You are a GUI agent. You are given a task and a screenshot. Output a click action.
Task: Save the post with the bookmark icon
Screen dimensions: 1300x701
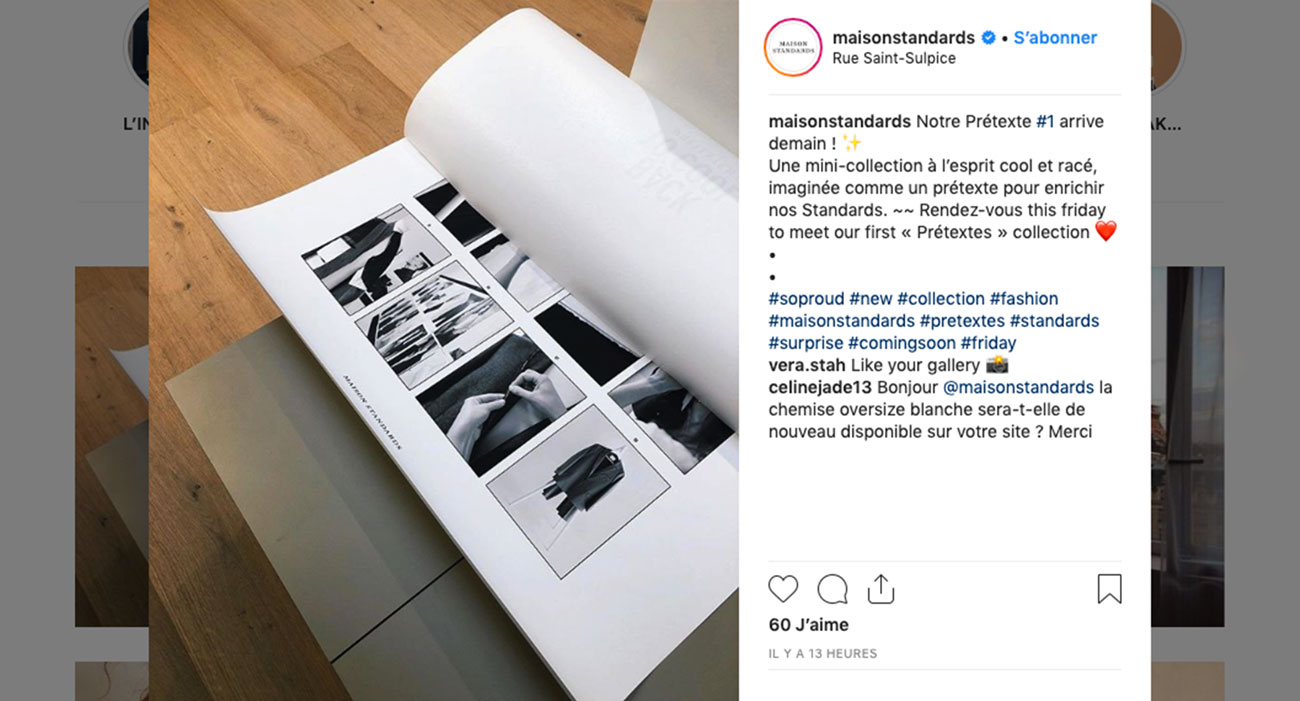pos(1109,589)
